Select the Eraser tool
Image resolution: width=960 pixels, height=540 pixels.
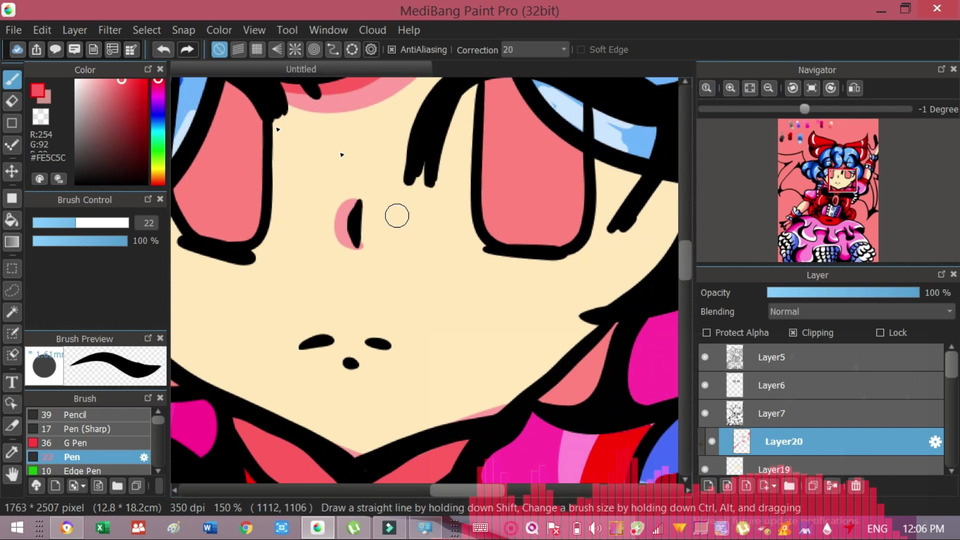(12, 101)
